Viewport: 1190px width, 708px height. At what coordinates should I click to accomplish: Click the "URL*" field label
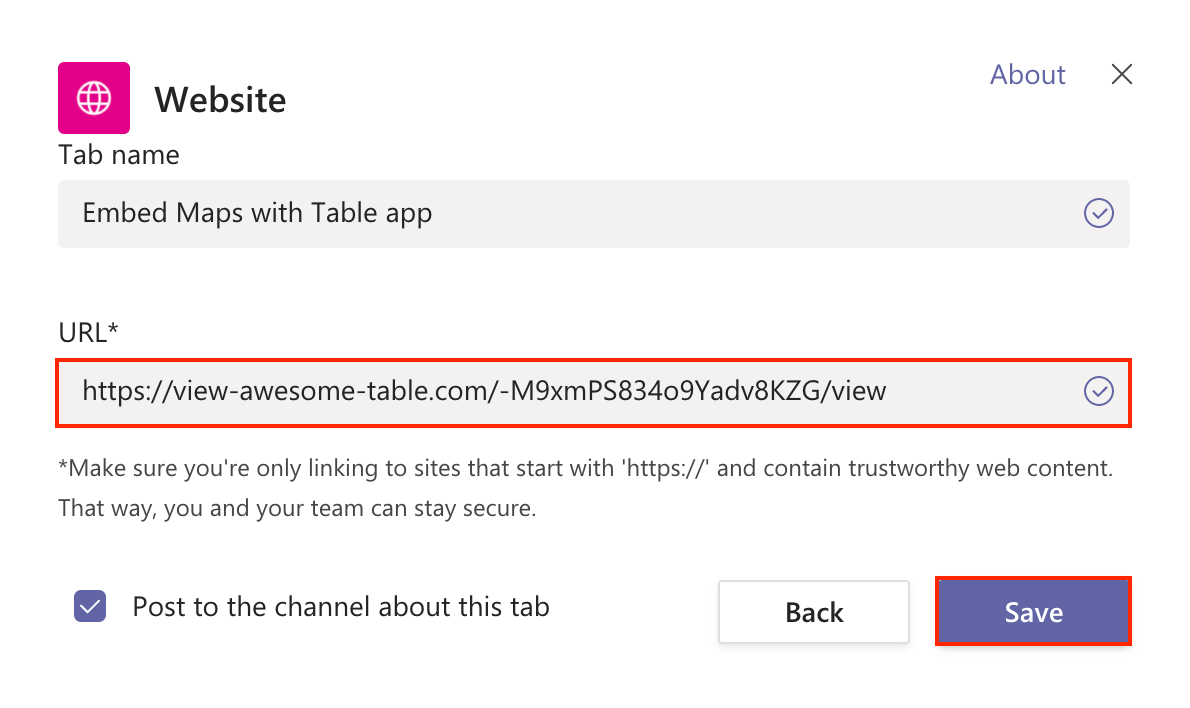pyautogui.click(x=89, y=332)
